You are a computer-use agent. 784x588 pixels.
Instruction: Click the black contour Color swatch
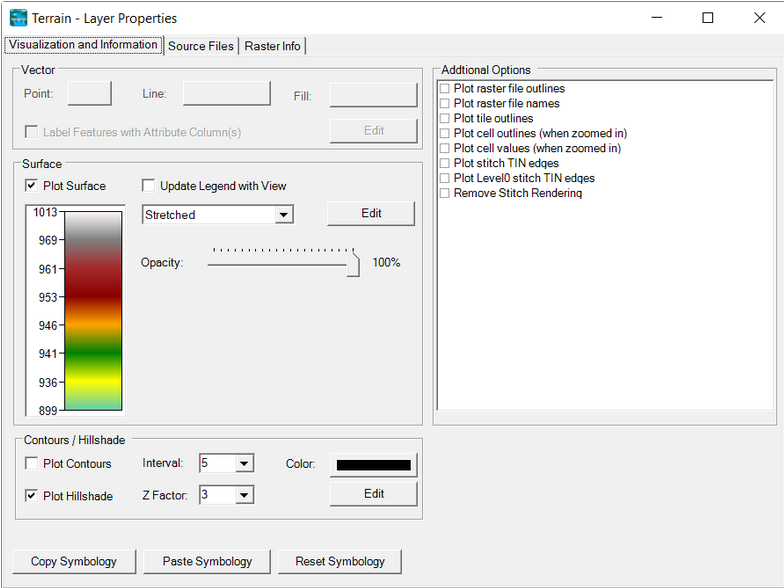click(x=373, y=465)
